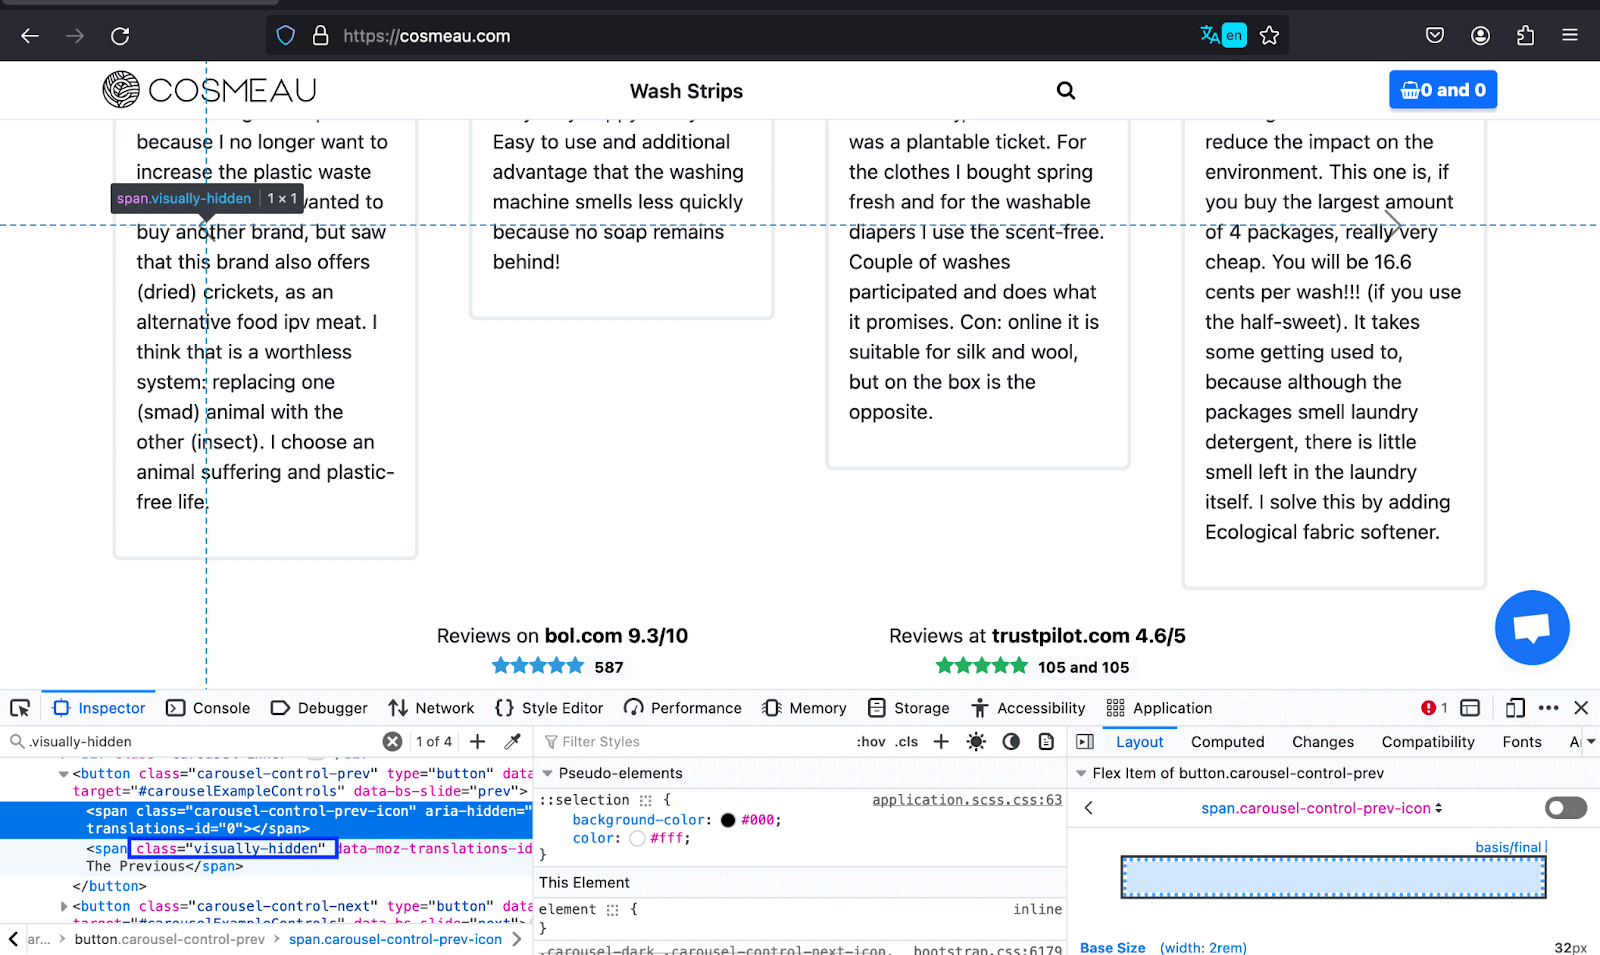Screen dimensions: 1600x955
Task: Open the shopping cart button
Action: [x=1443, y=90]
